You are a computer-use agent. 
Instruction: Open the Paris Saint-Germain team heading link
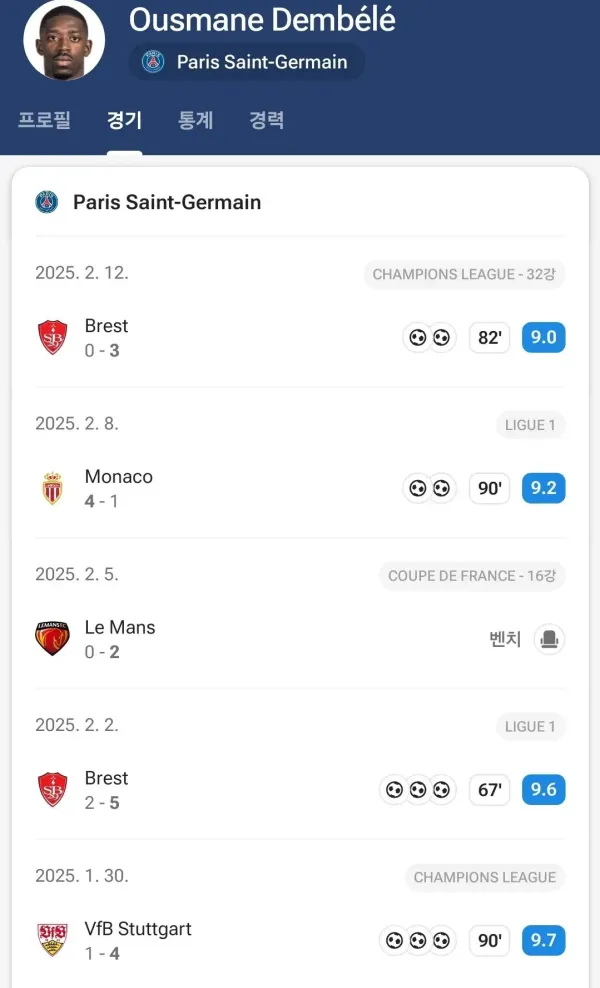point(167,202)
